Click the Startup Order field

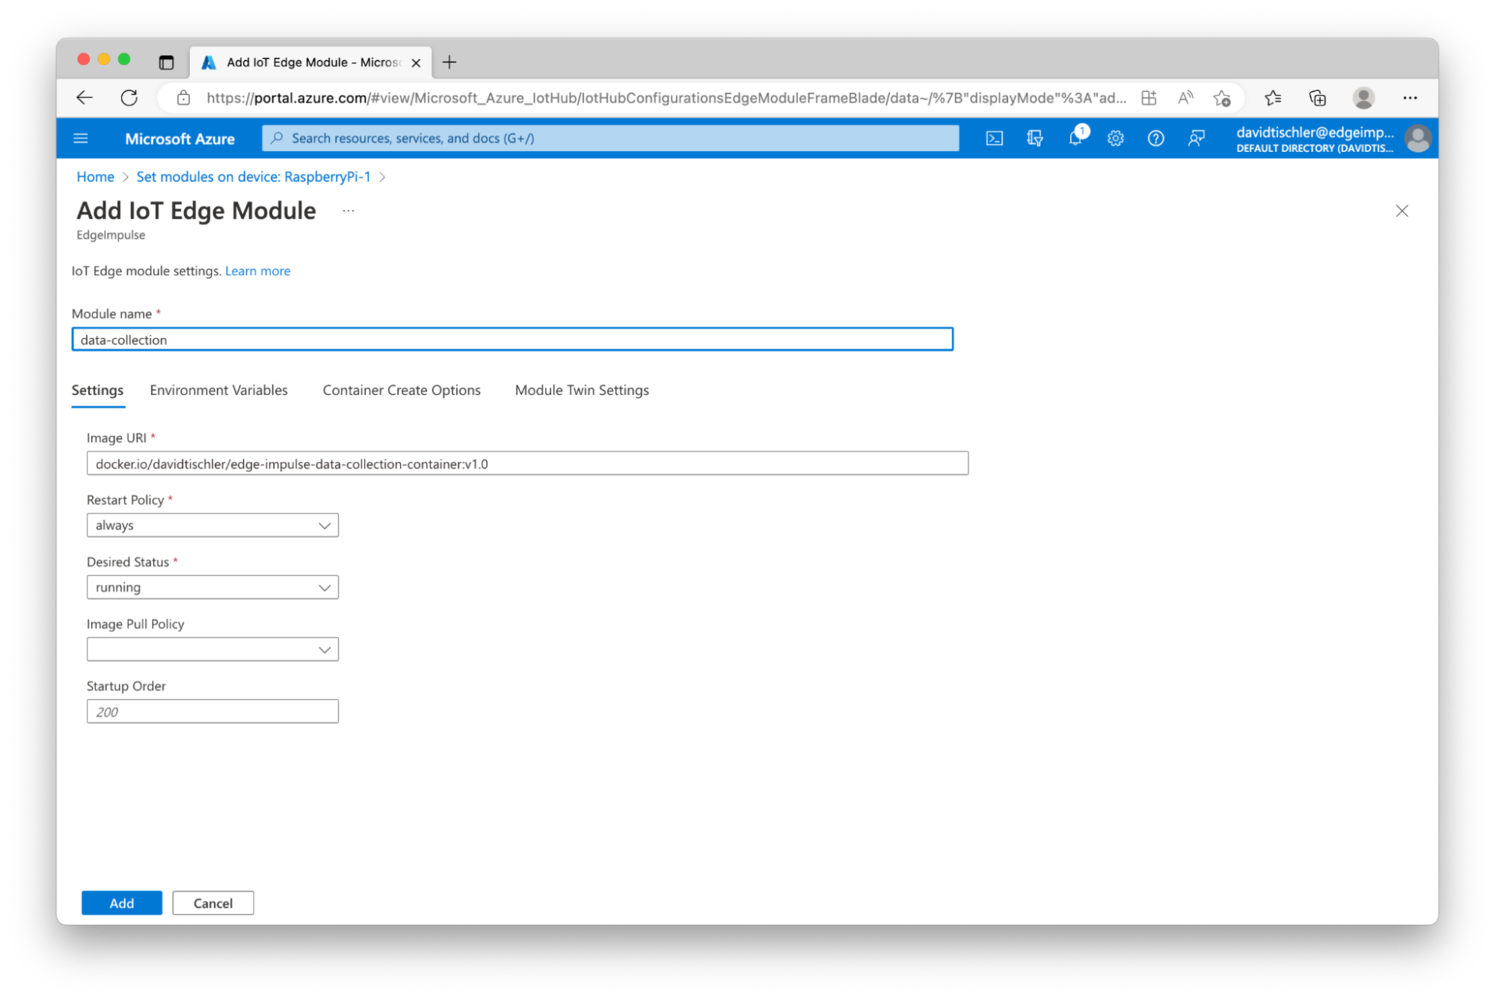212,711
